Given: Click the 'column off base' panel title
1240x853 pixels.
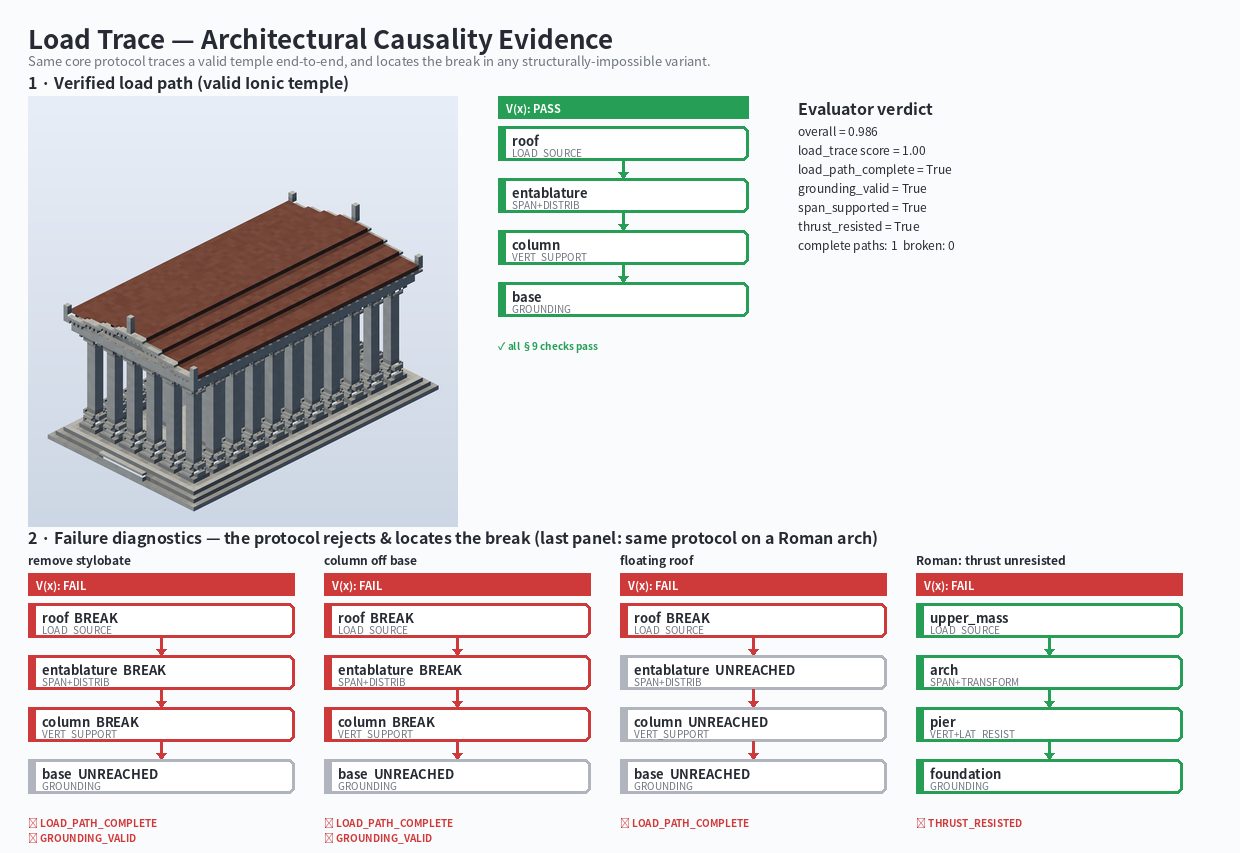Looking at the screenshot, I should pos(370,561).
